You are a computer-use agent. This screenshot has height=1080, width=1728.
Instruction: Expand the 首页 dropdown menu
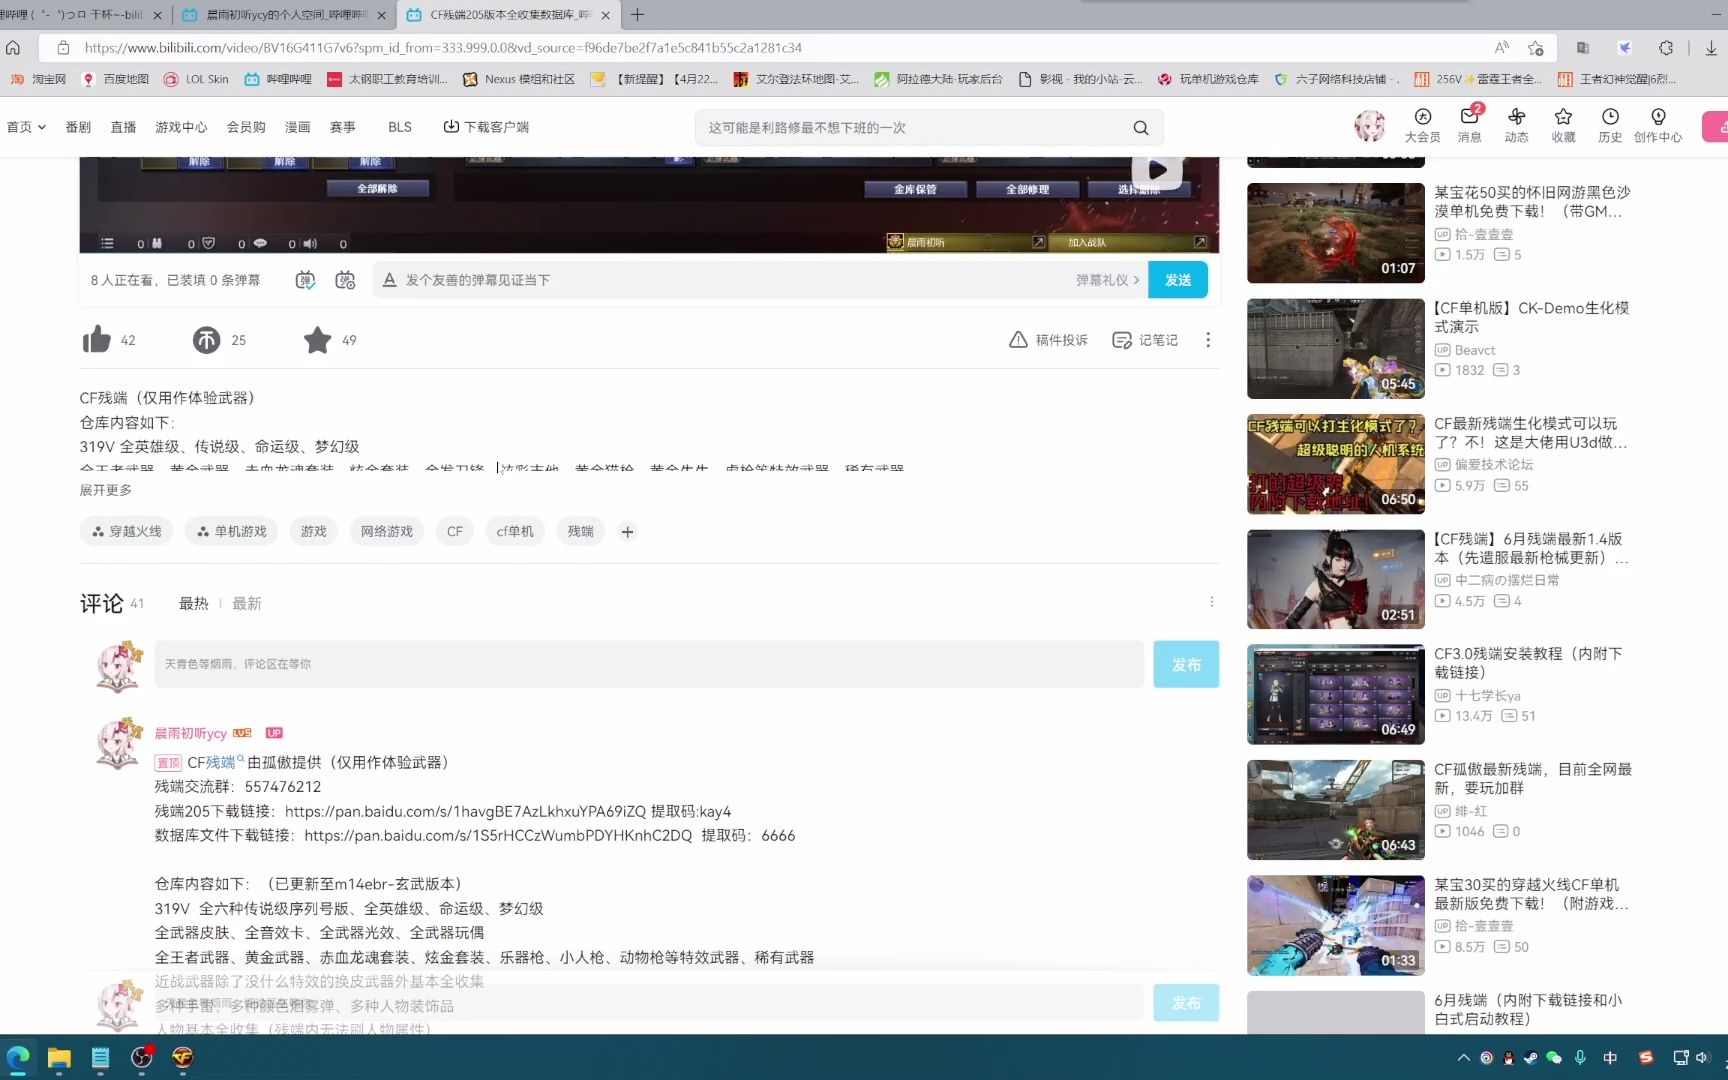coord(26,127)
